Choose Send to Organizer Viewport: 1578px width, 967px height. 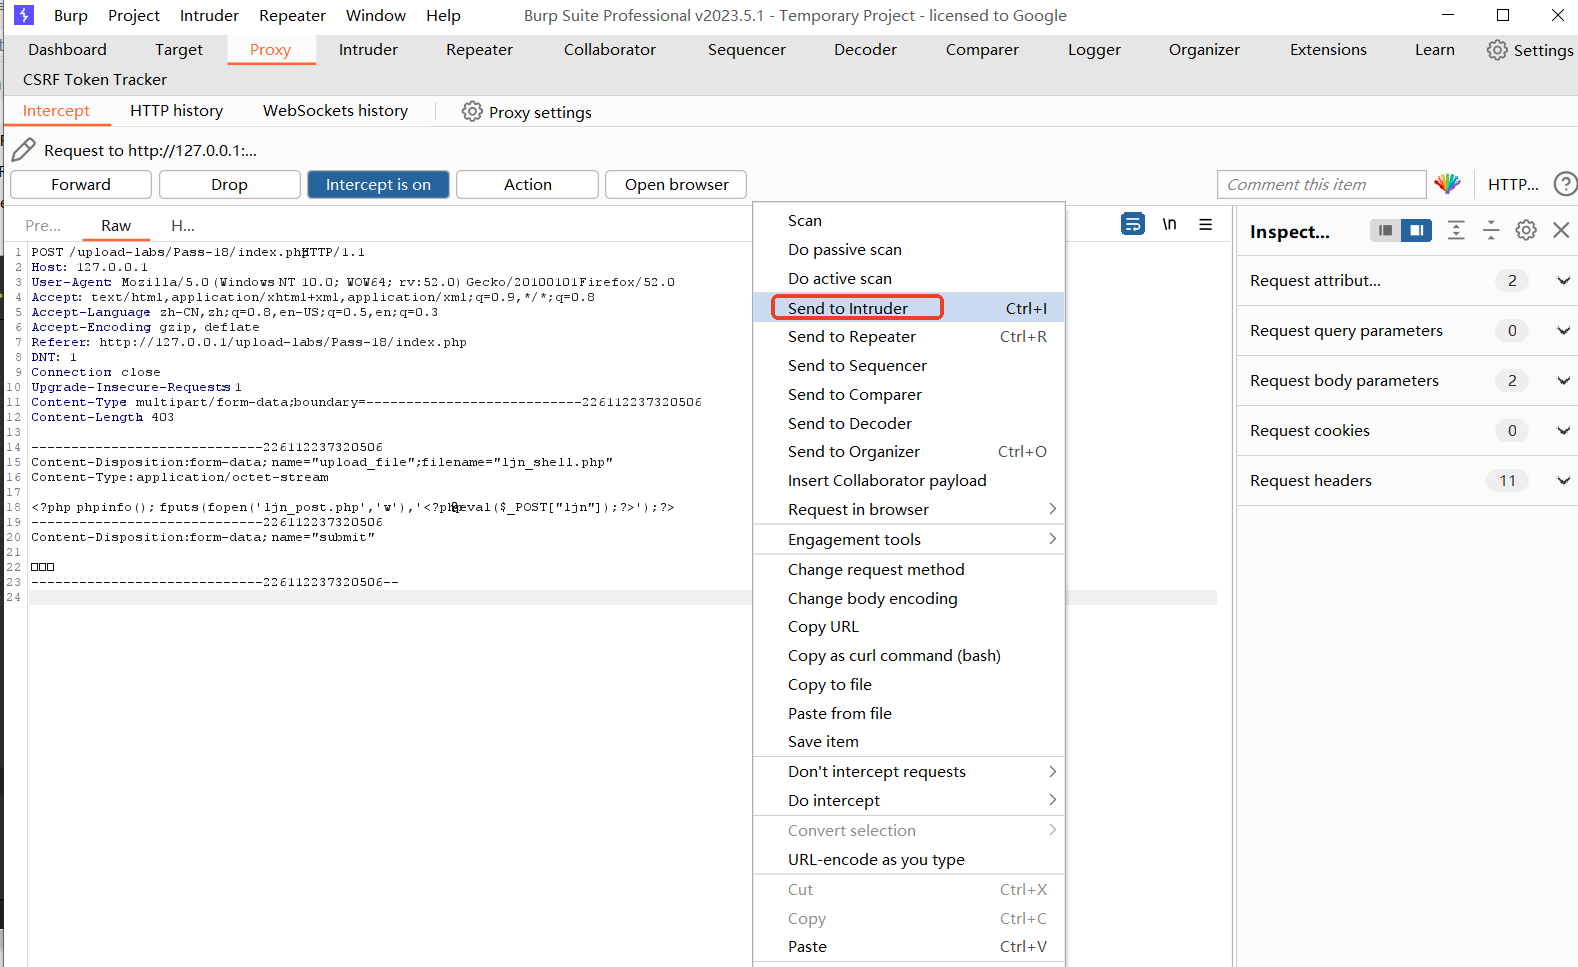point(909,452)
